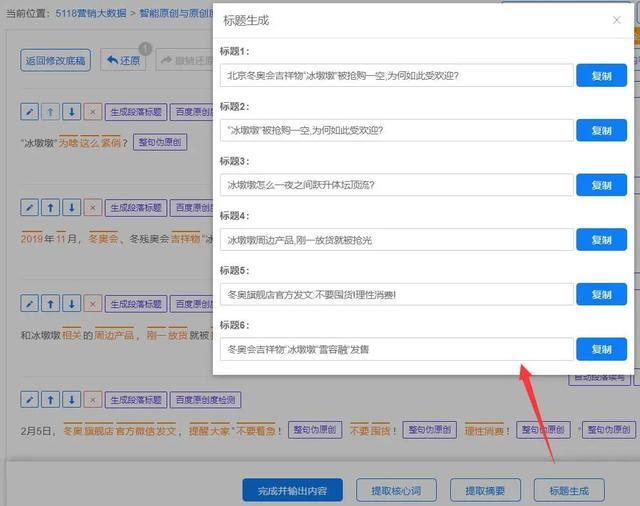Image resolution: width=640 pixels, height=506 pixels.
Task: Click 完成并输出内容 button
Action: point(292,490)
